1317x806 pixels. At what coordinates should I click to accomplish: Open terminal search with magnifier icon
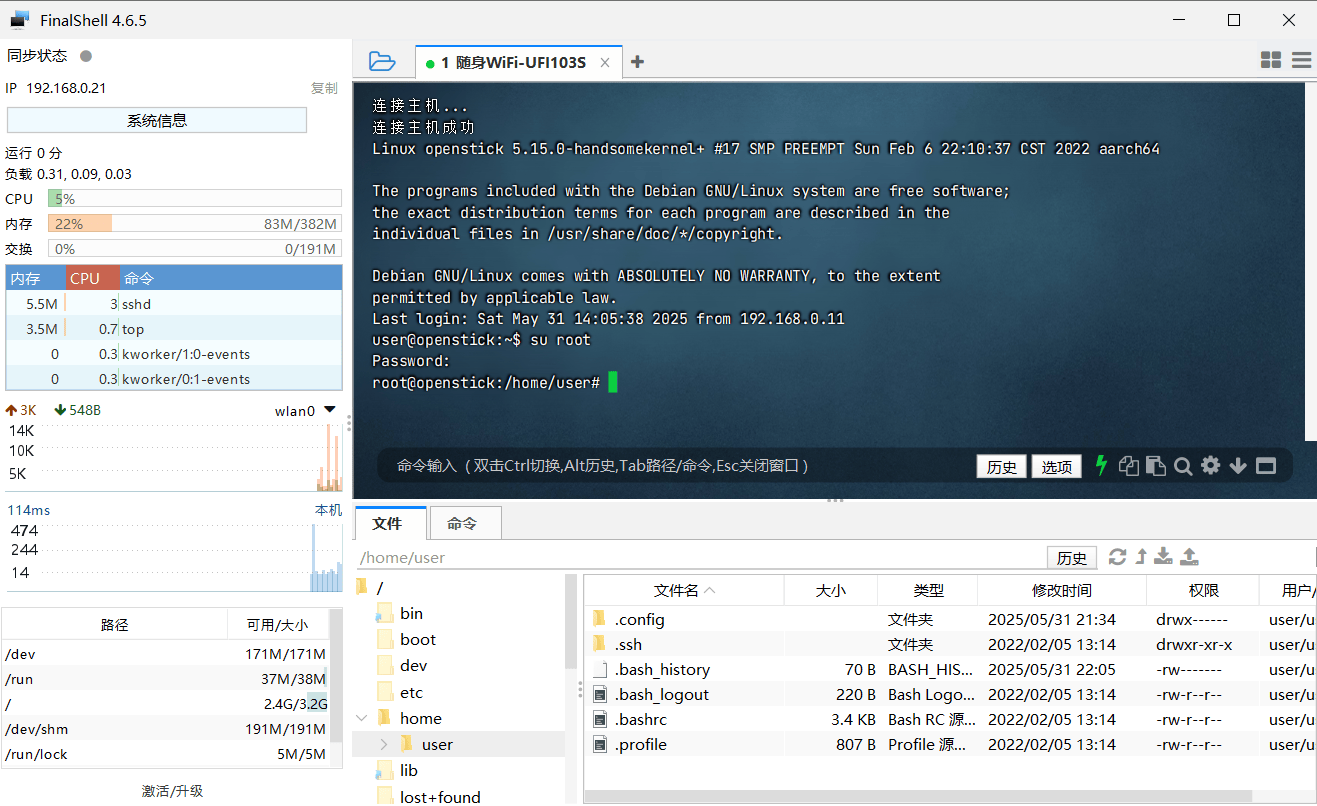[x=1183, y=466]
